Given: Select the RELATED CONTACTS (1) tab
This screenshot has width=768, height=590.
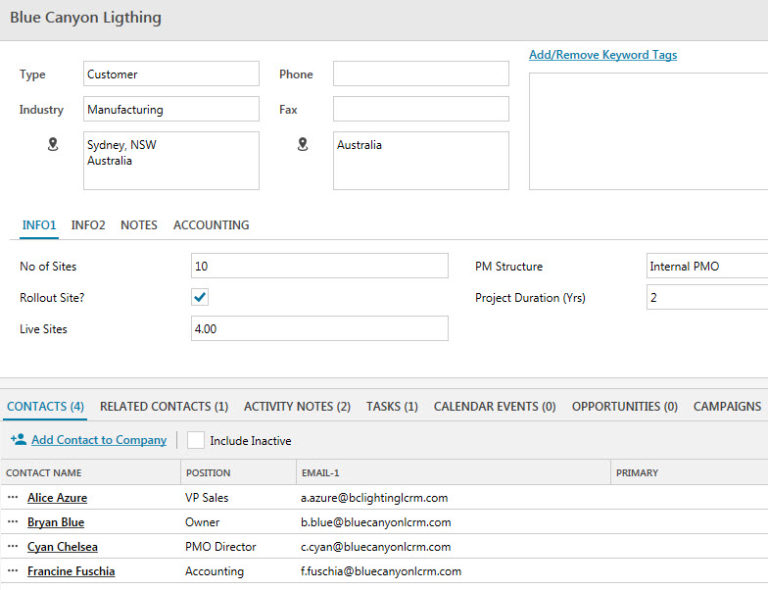Looking at the screenshot, I should [164, 406].
